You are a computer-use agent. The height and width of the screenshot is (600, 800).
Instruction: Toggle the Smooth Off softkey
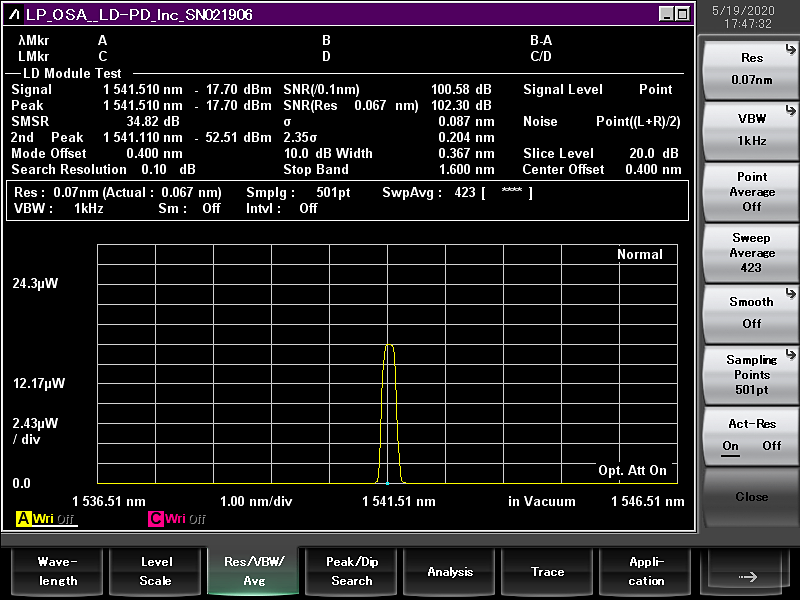(x=751, y=312)
